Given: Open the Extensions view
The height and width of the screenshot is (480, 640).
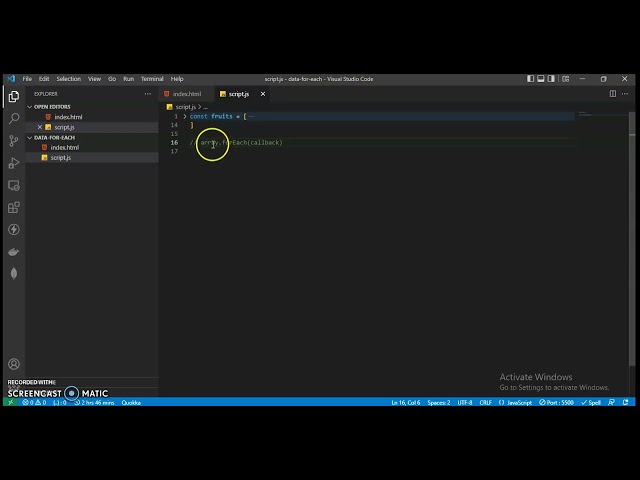Looking at the screenshot, I should click(x=14, y=207).
